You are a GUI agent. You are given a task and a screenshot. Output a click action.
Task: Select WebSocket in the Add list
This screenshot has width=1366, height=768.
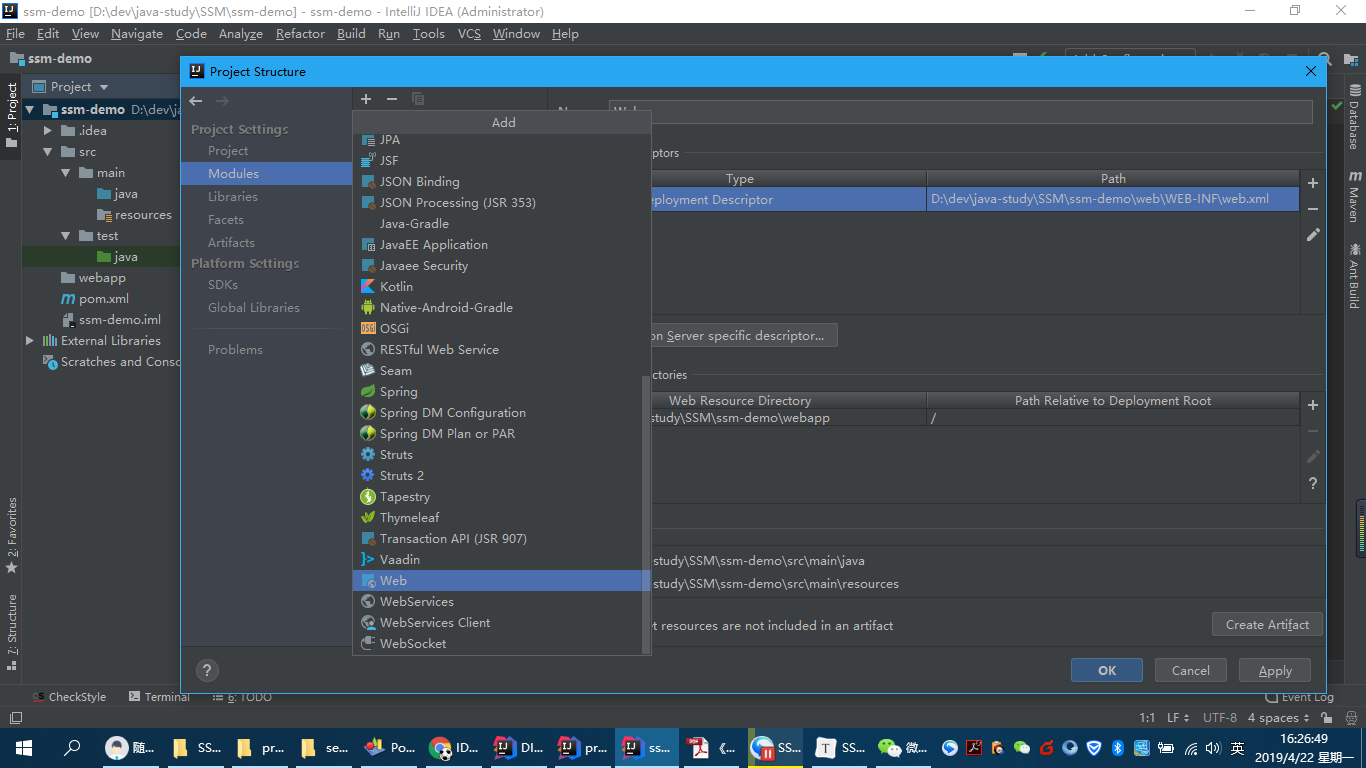point(501,643)
